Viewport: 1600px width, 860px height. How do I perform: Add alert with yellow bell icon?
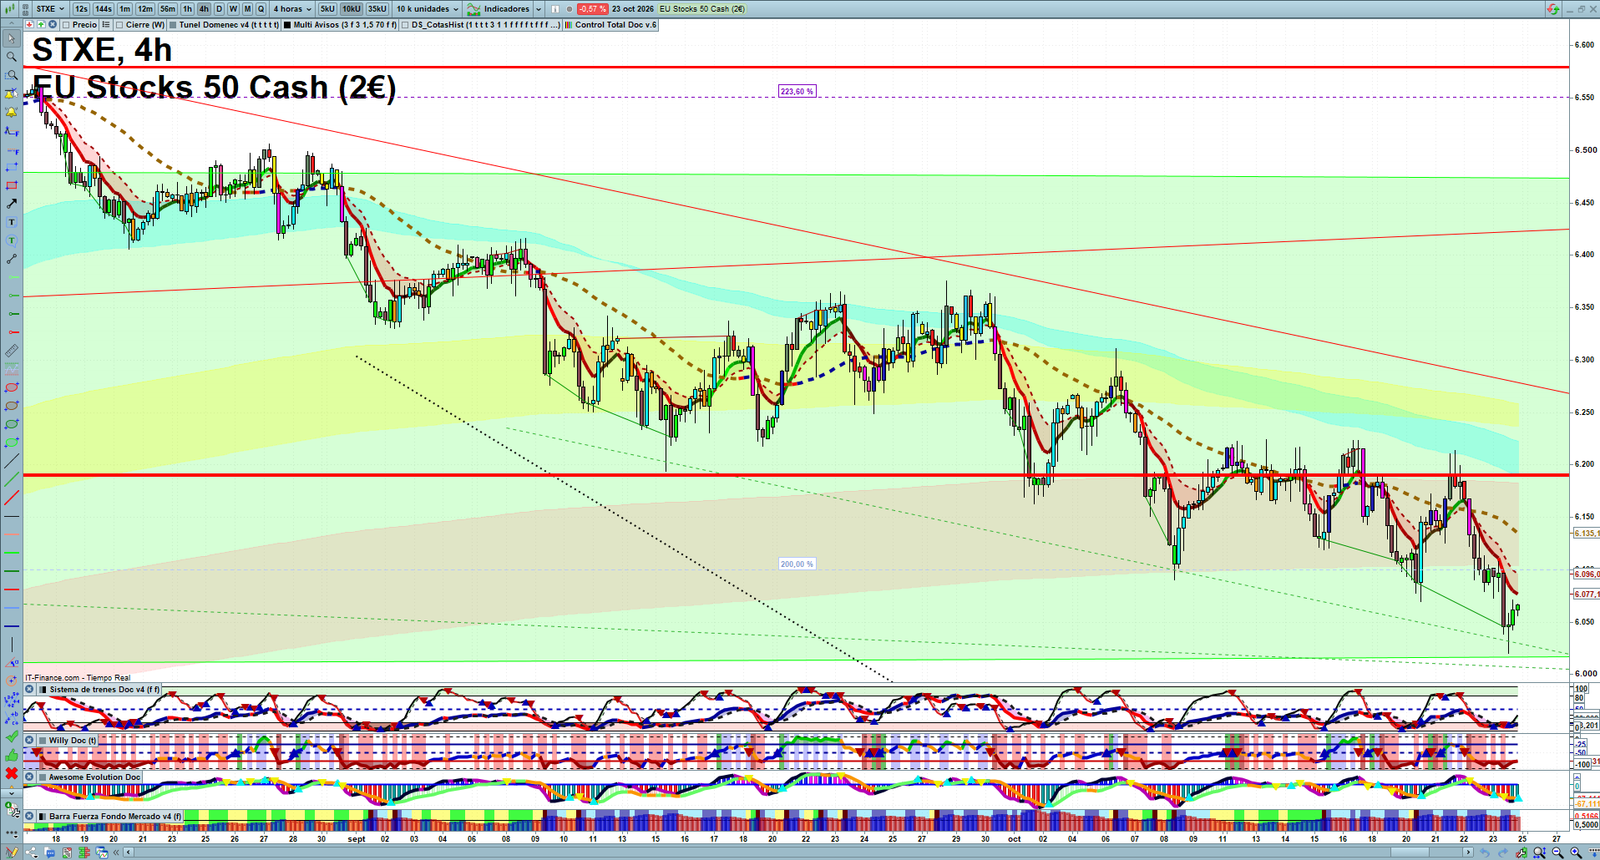tap(11, 113)
